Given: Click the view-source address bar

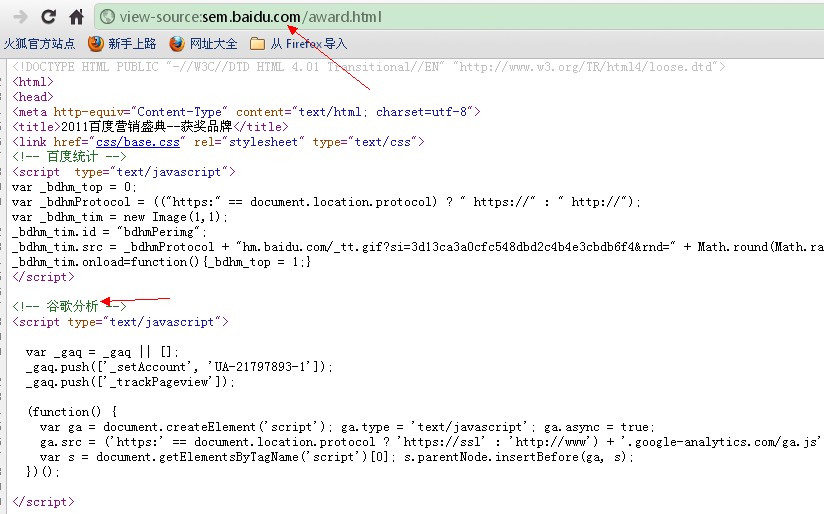Looking at the screenshot, I should click(x=459, y=17).
